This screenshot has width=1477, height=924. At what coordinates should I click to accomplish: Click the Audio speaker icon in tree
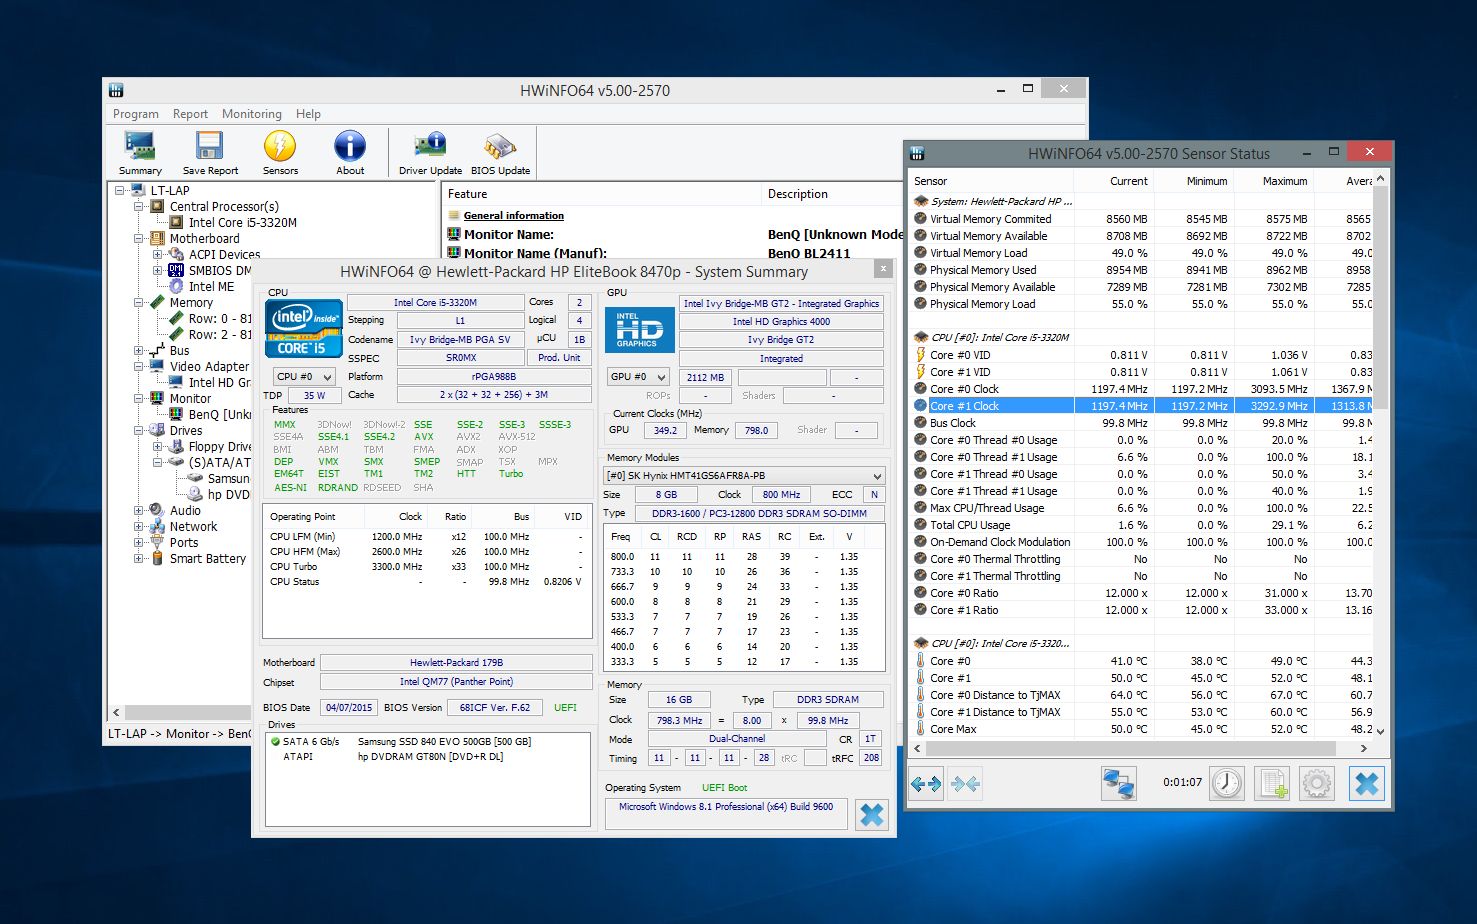(x=158, y=510)
